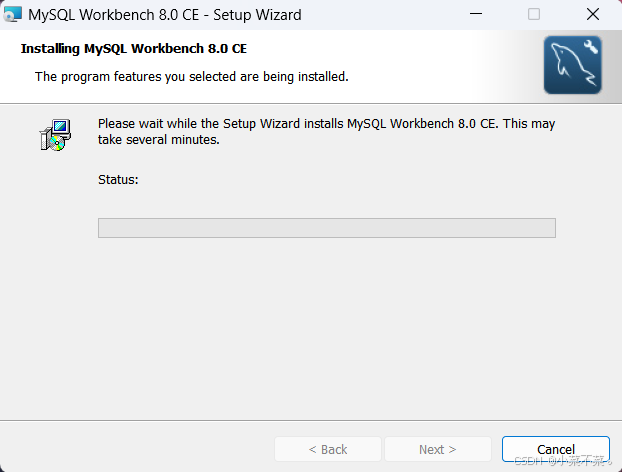Viewport: 622px width, 472px height.
Task: Close the Setup Wizard window
Action: click(593, 14)
